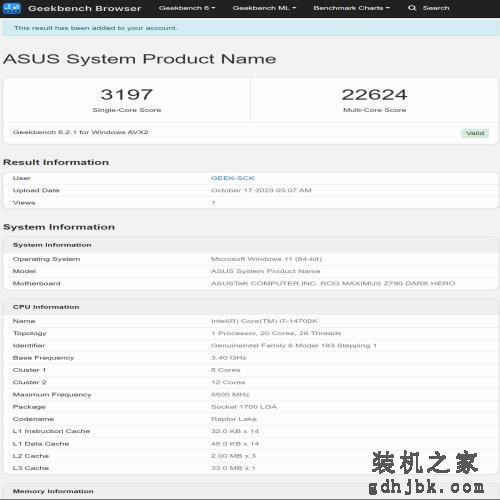Click the L2 Cache label
500x500 pixels.
coord(31,456)
